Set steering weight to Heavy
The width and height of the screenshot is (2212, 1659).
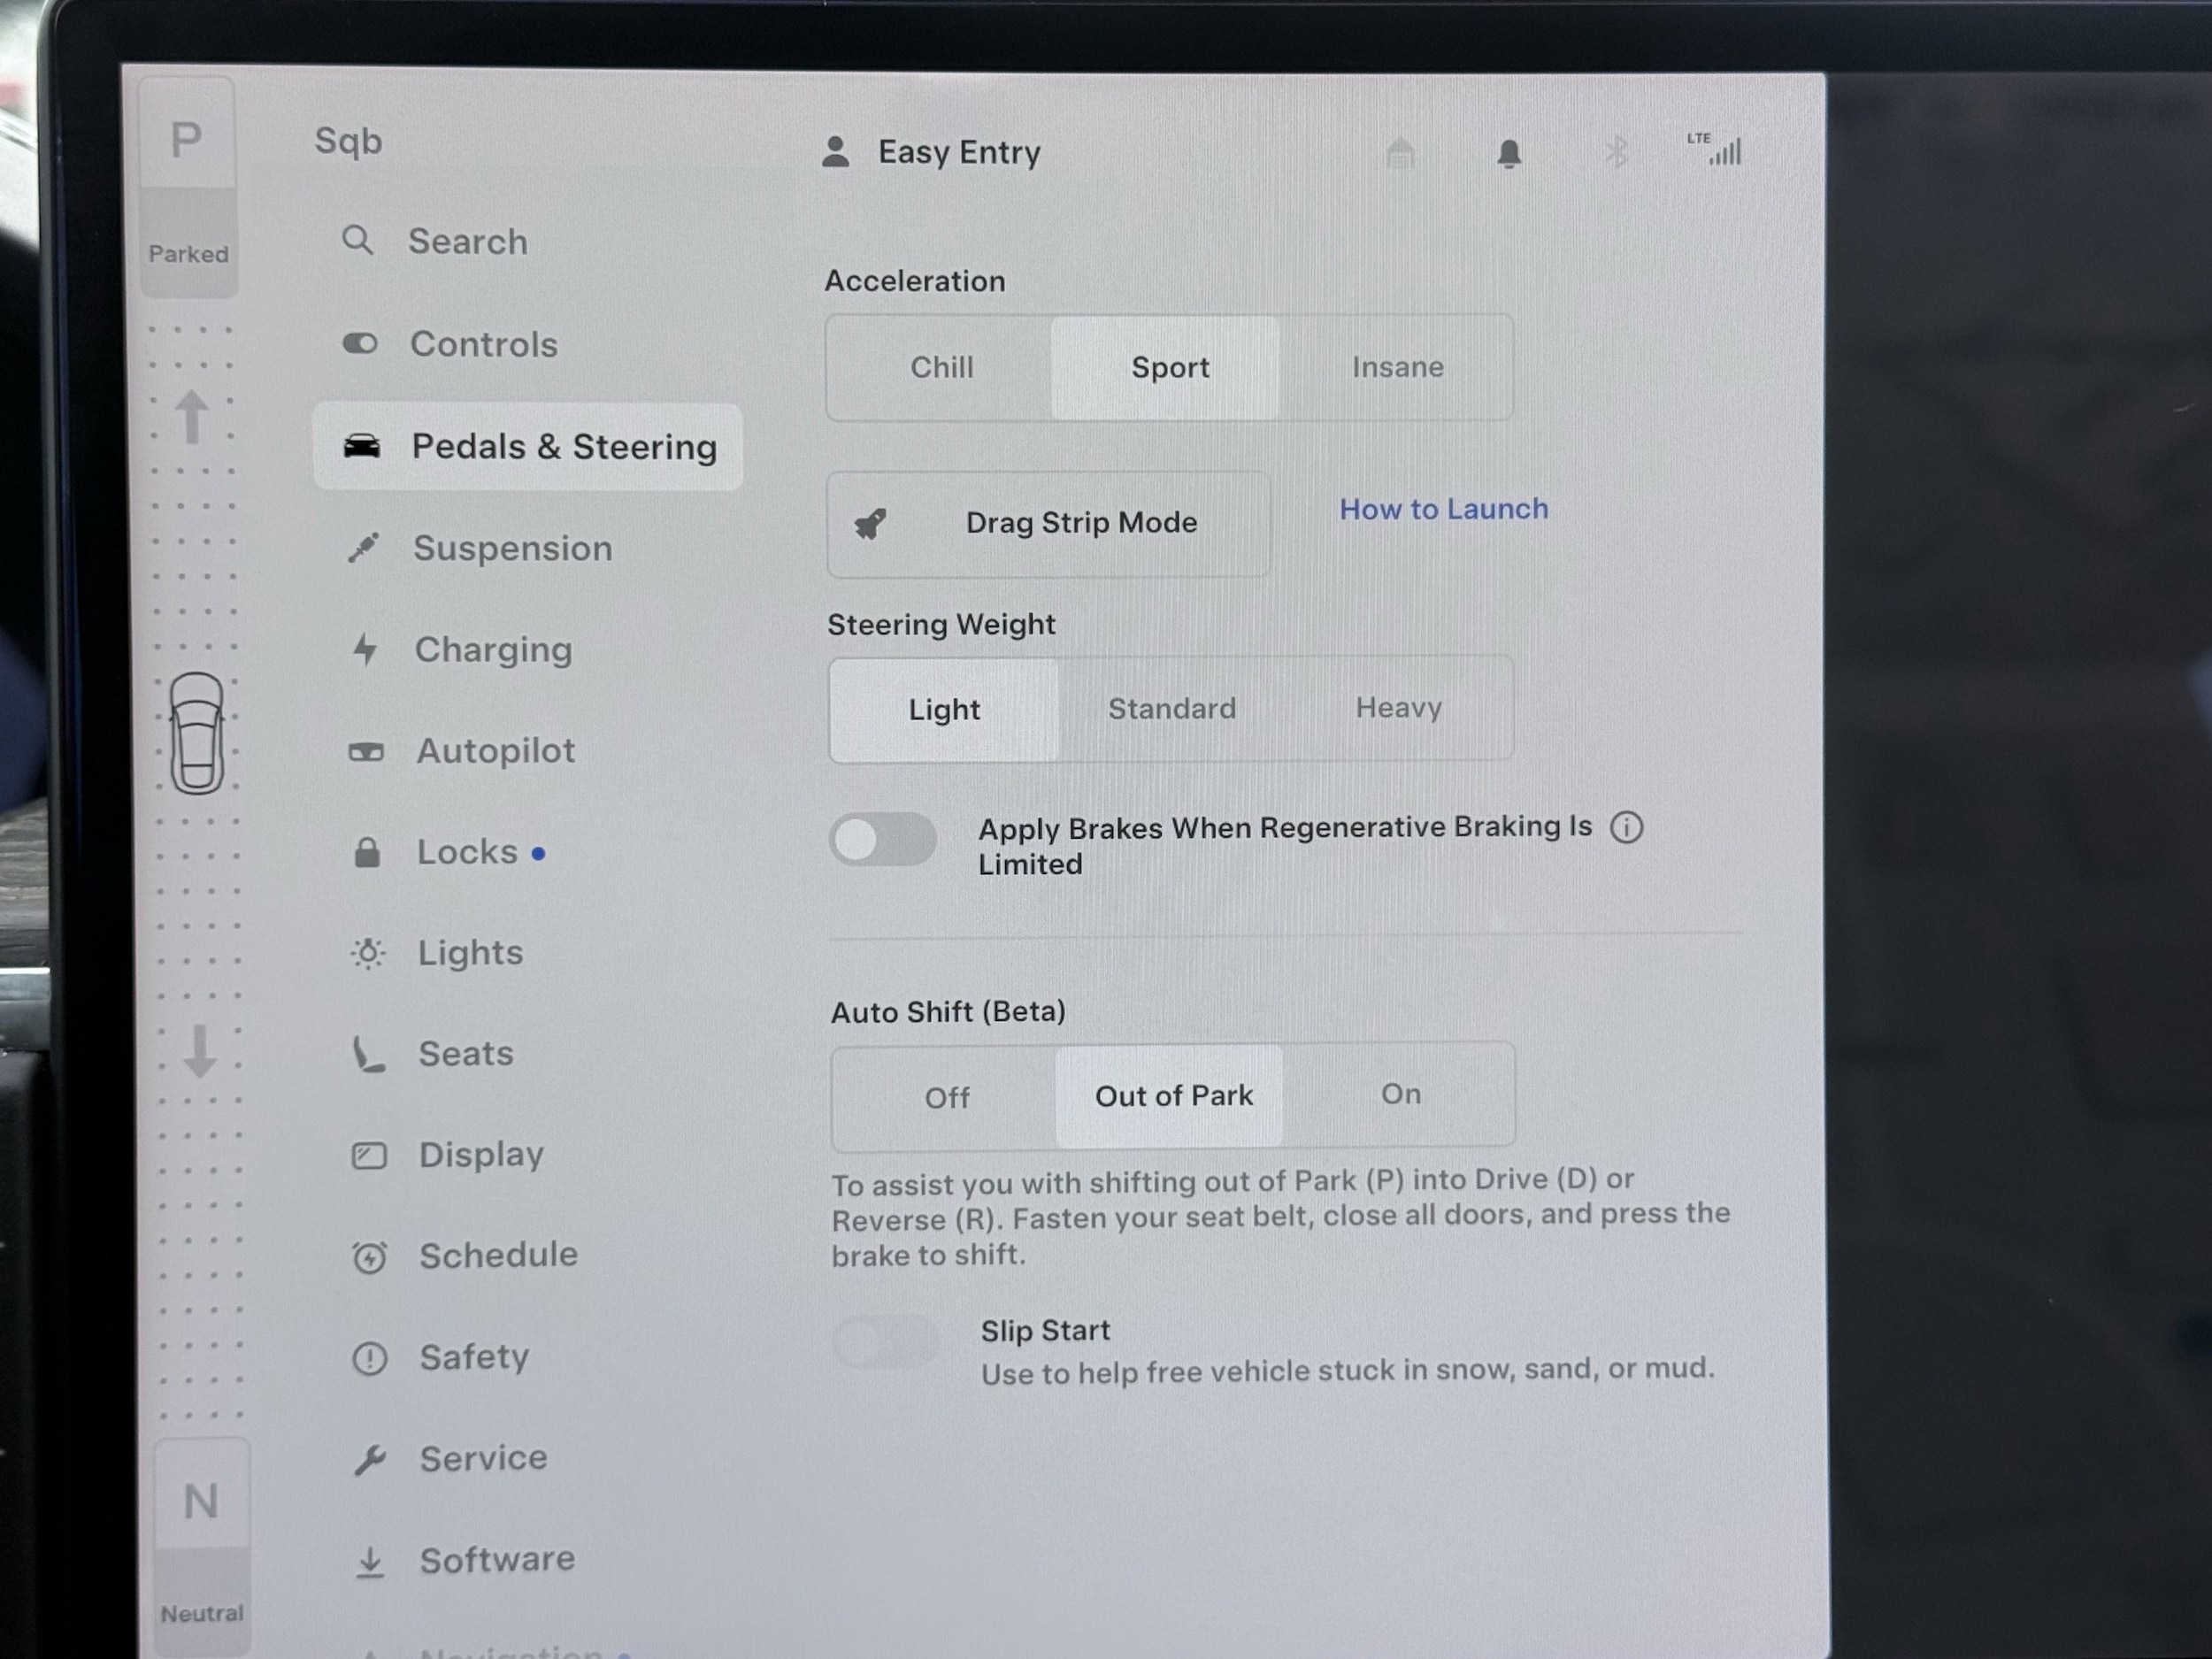1398,708
